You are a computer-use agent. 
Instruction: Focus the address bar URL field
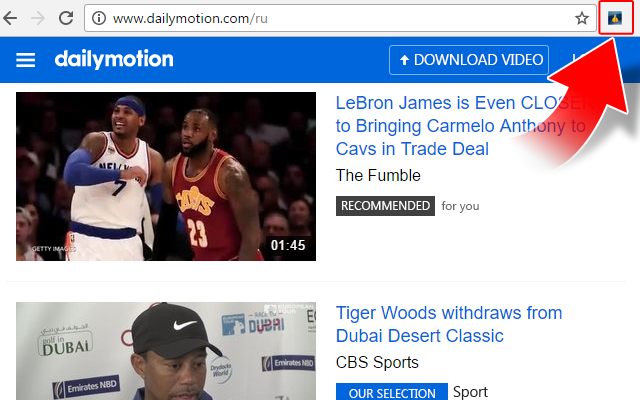(x=339, y=18)
